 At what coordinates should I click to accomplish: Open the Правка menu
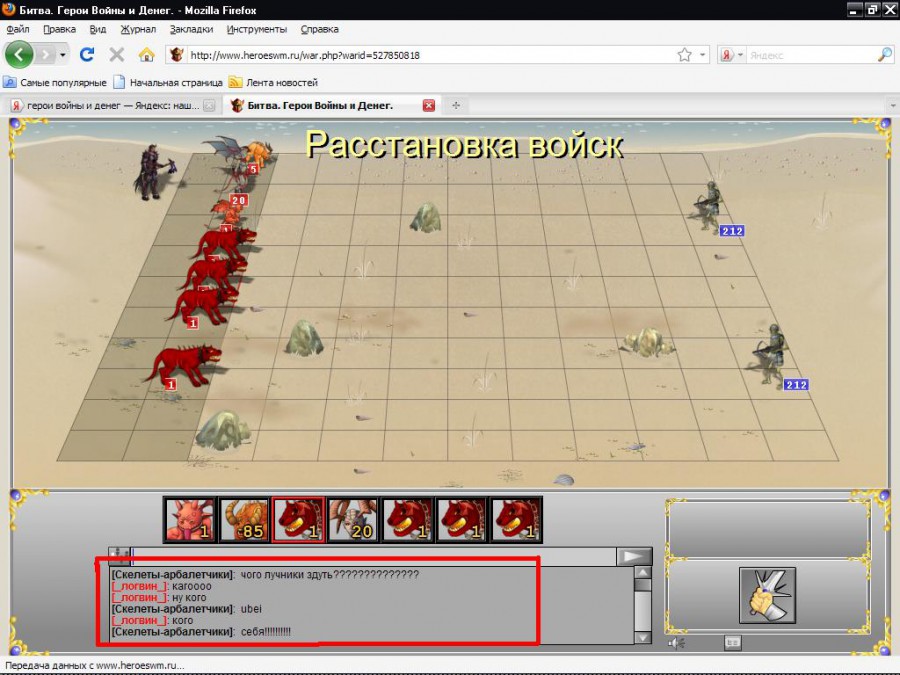(59, 29)
